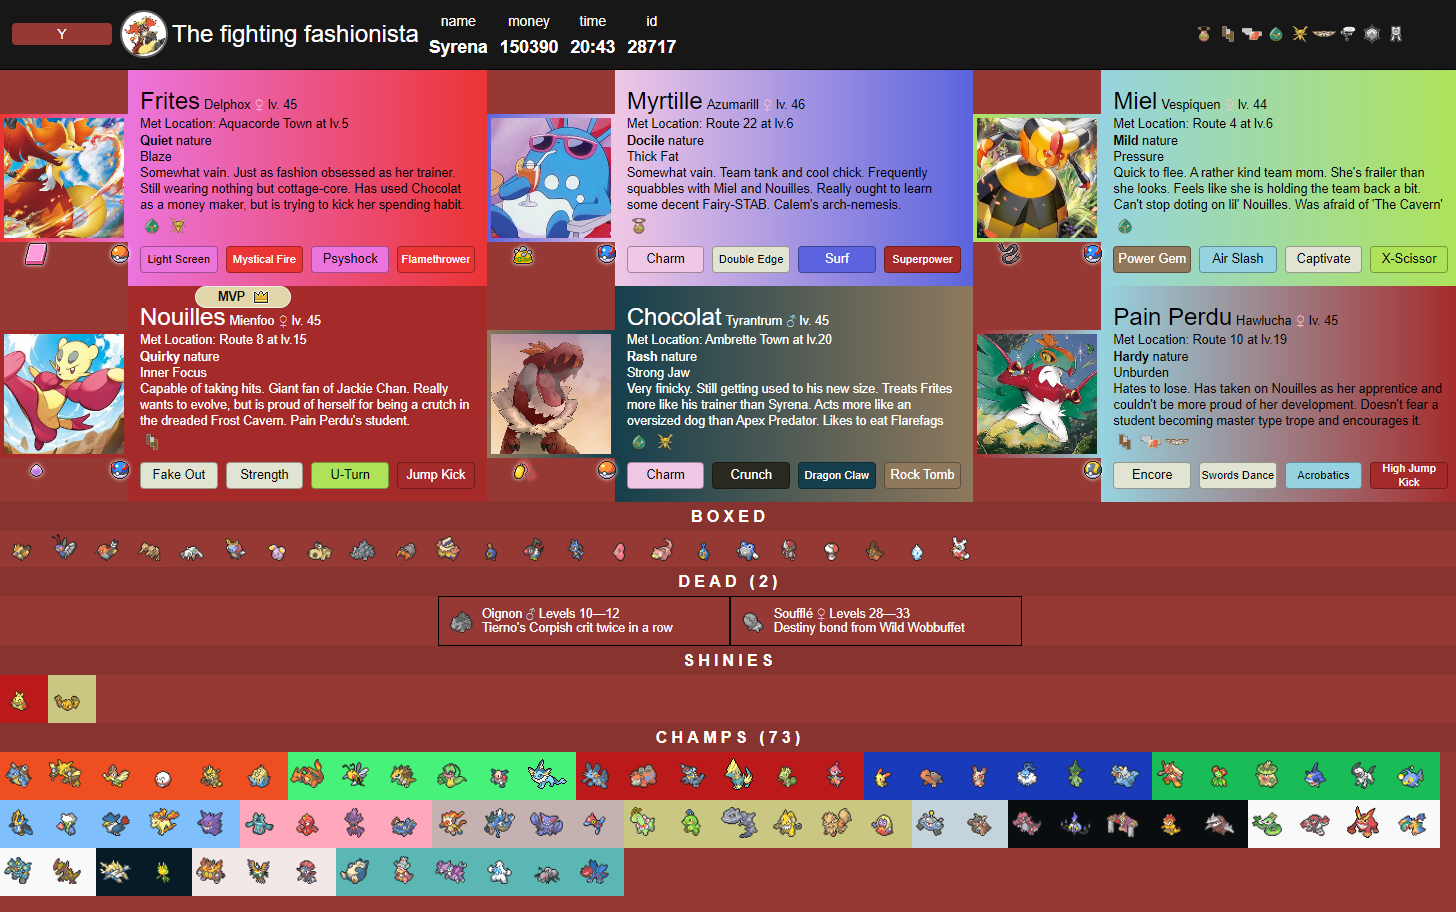Click the High Jump Kick move button

point(1409,475)
